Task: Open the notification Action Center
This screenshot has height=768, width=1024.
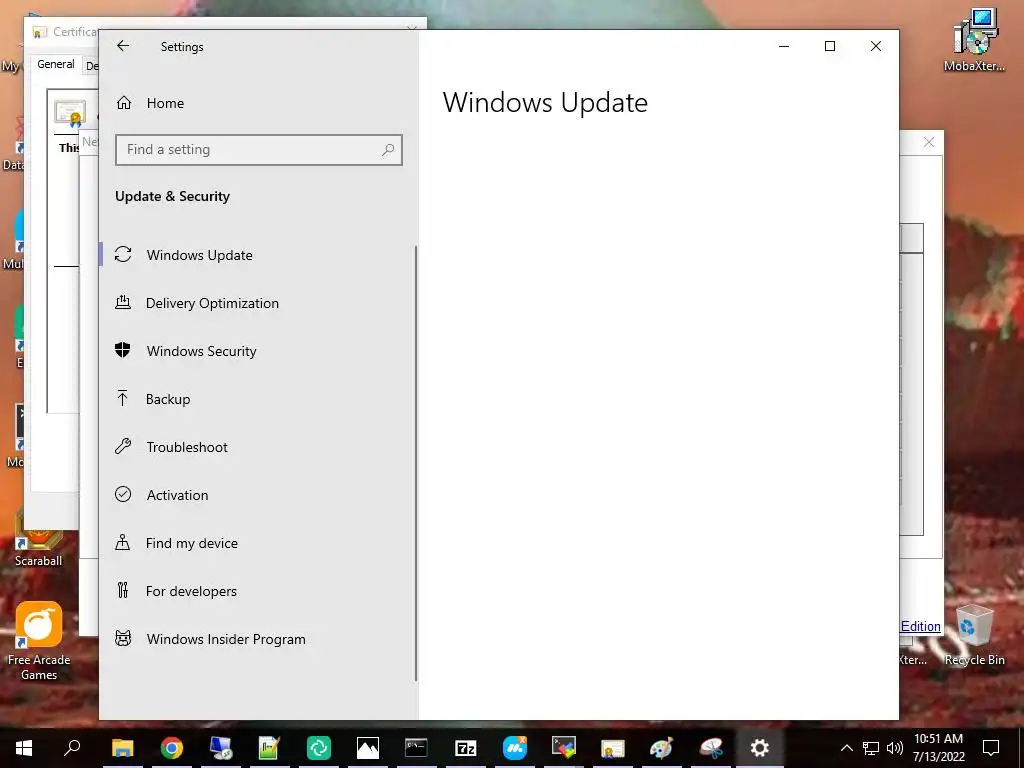Action: [991, 748]
